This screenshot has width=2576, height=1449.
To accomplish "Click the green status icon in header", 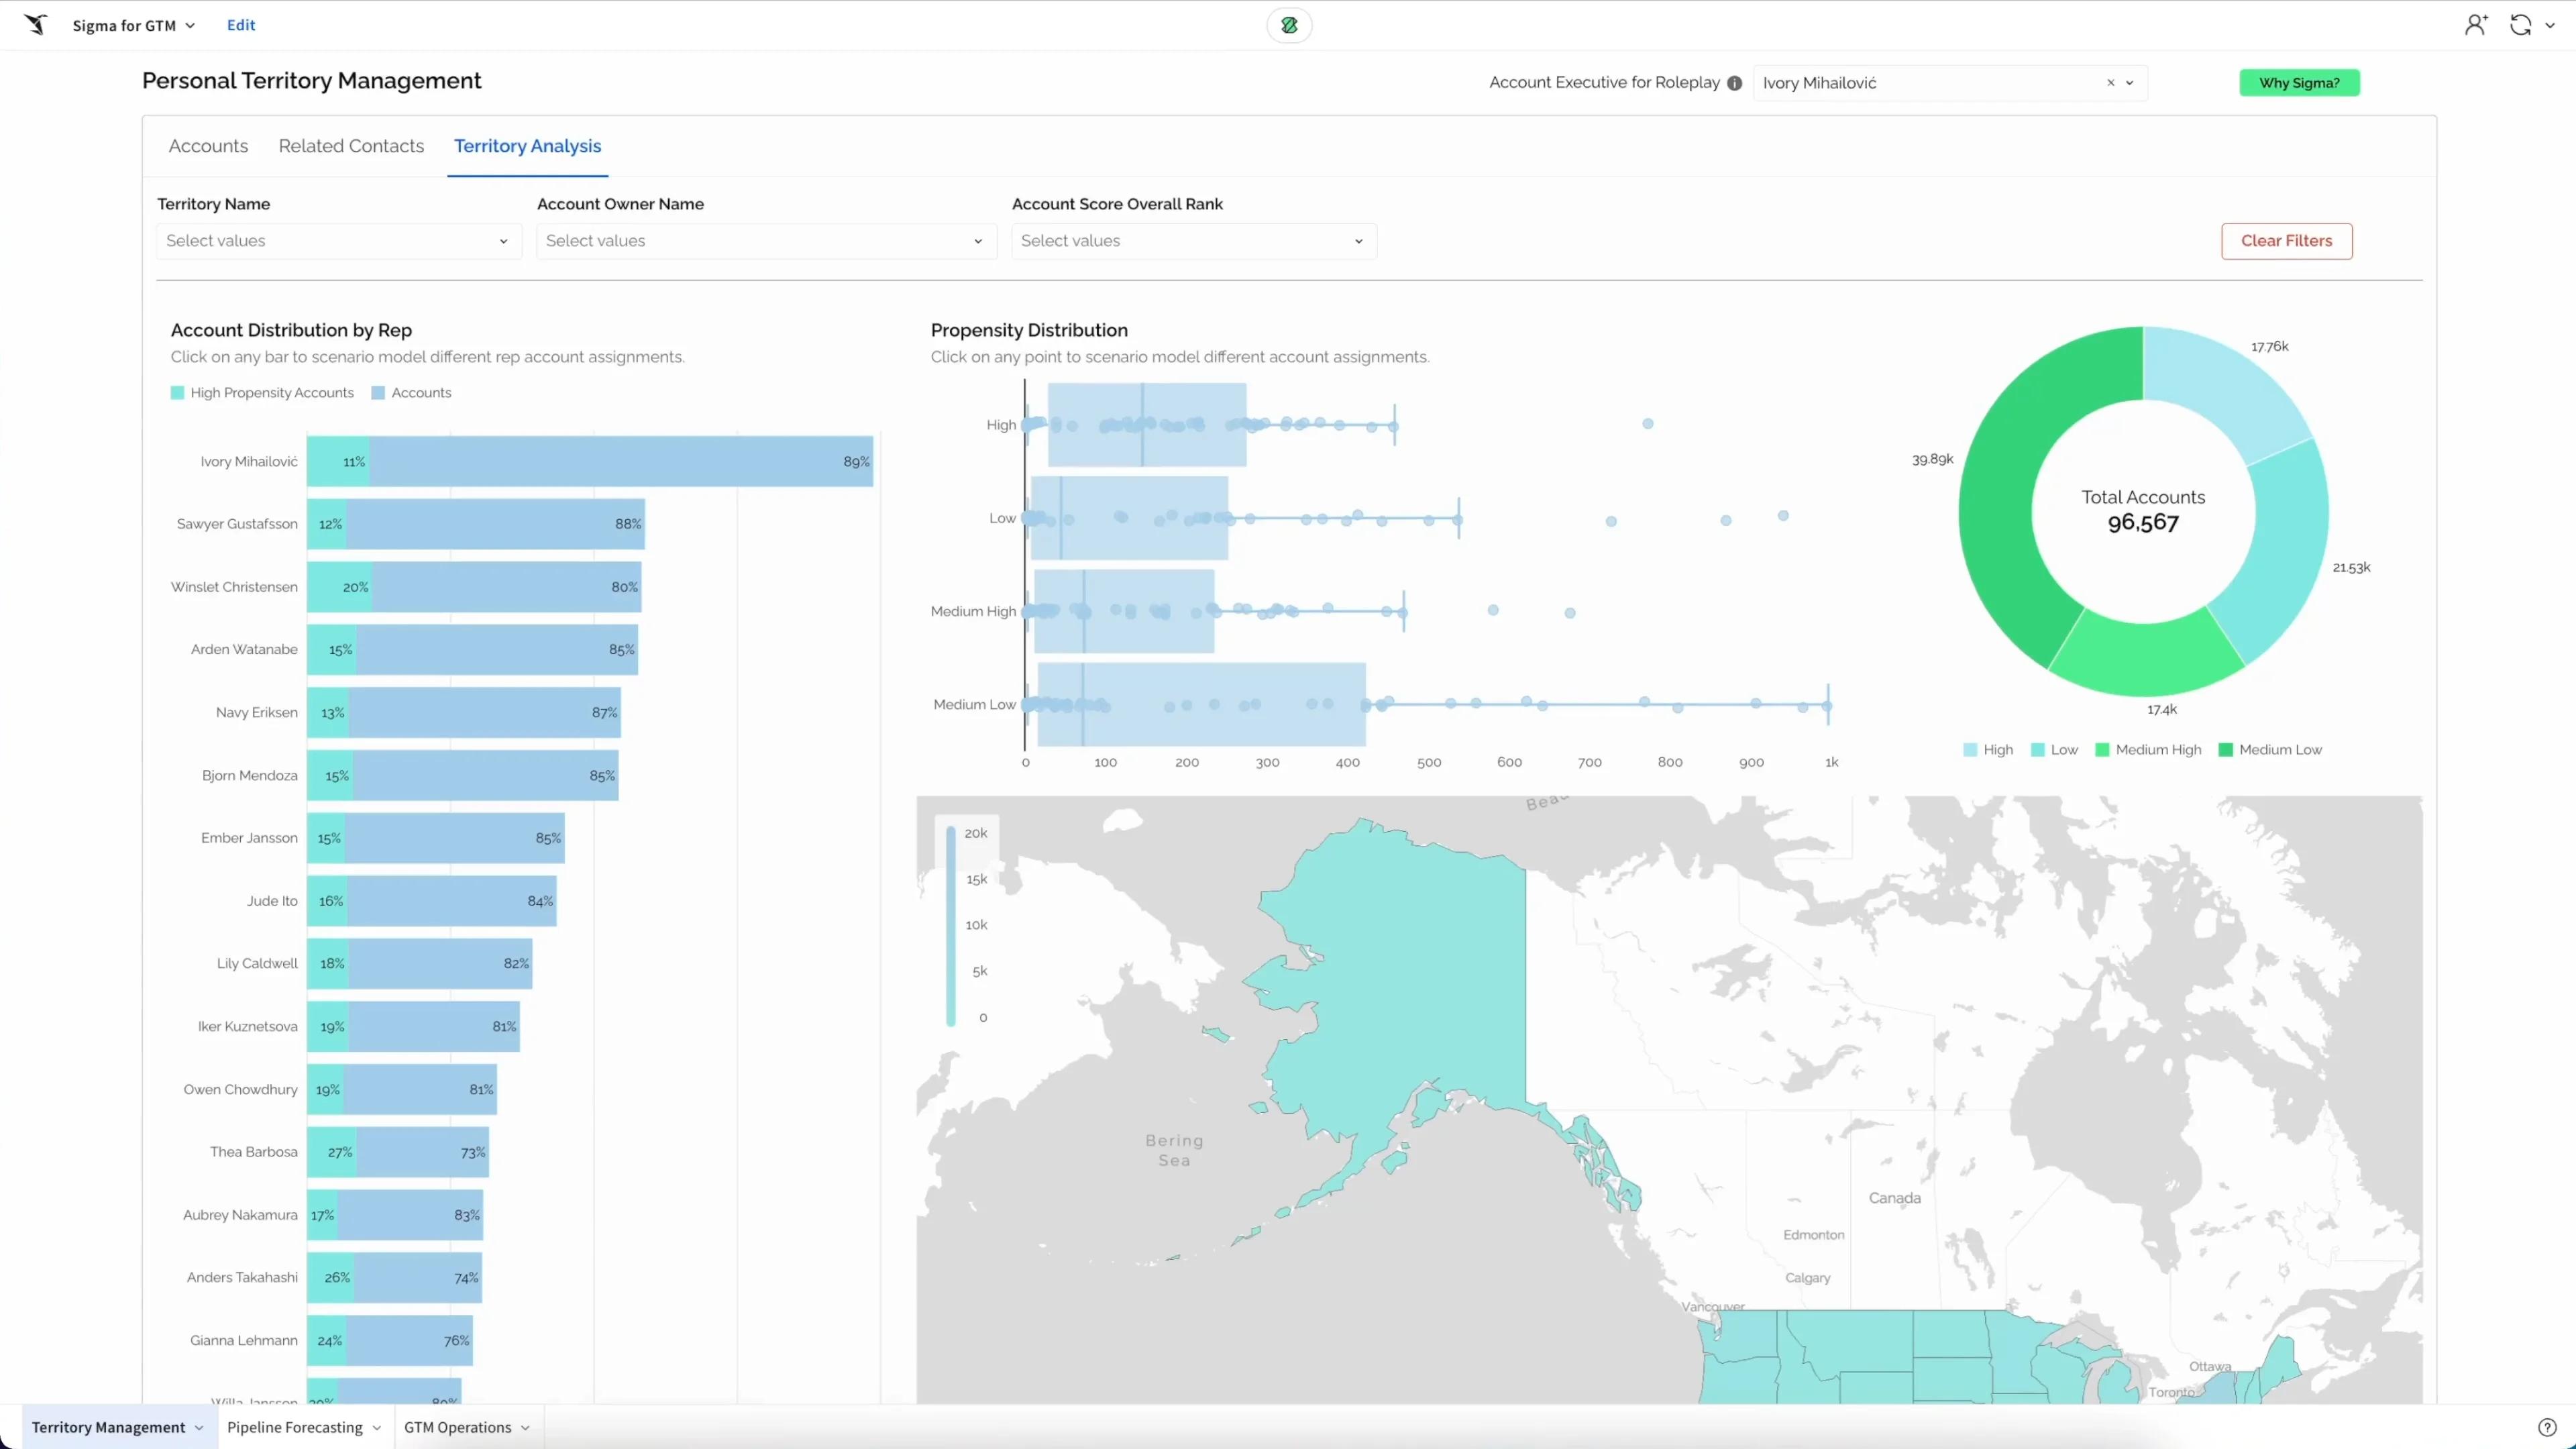I will (x=1289, y=25).
